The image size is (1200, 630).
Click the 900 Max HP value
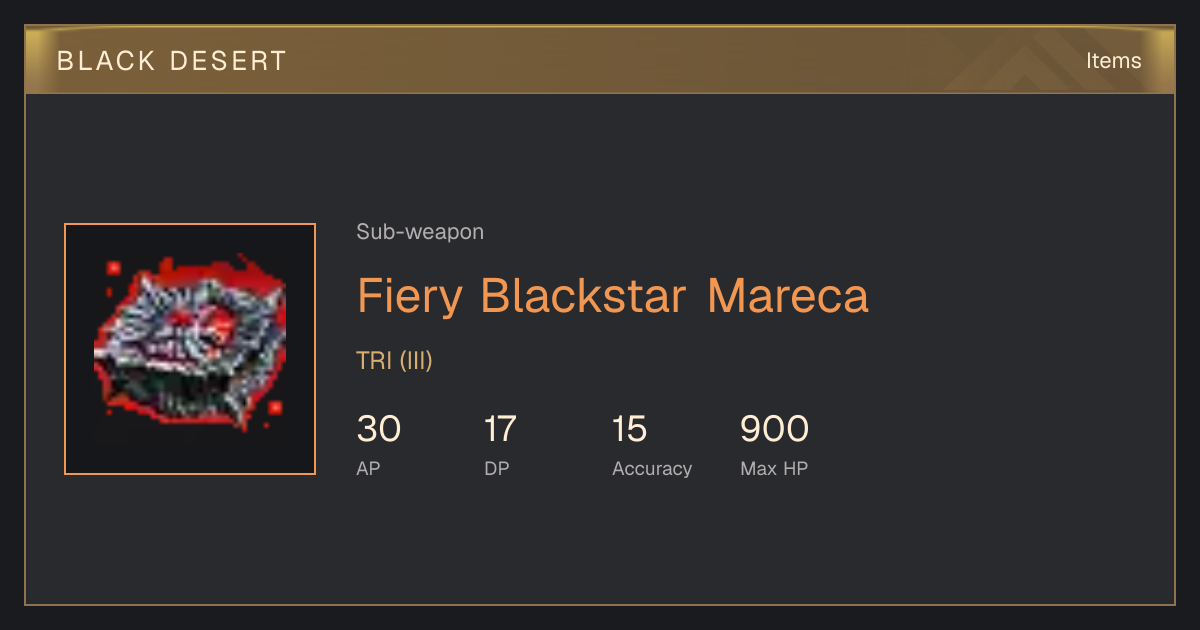pyautogui.click(x=774, y=429)
